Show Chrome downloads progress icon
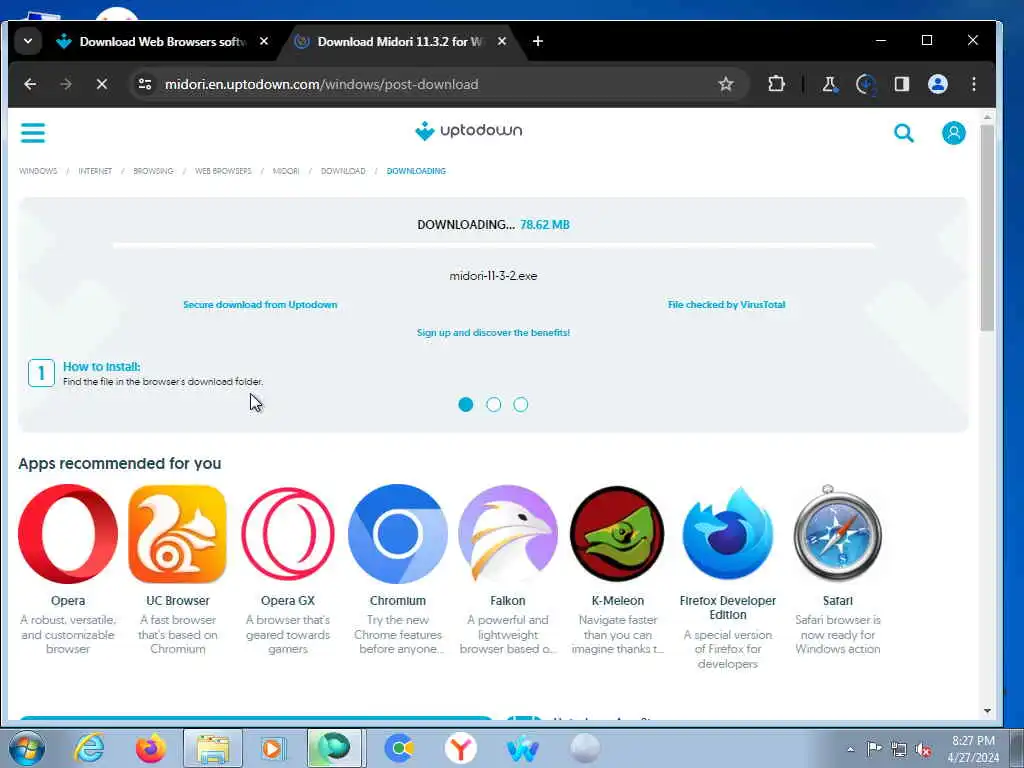The image size is (1024, 768). (x=866, y=84)
